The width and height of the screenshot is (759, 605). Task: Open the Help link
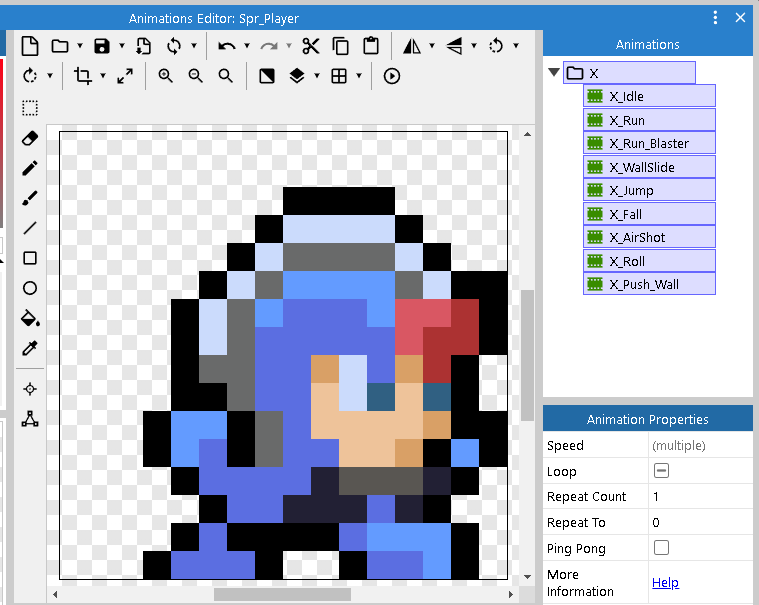pos(665,583)
